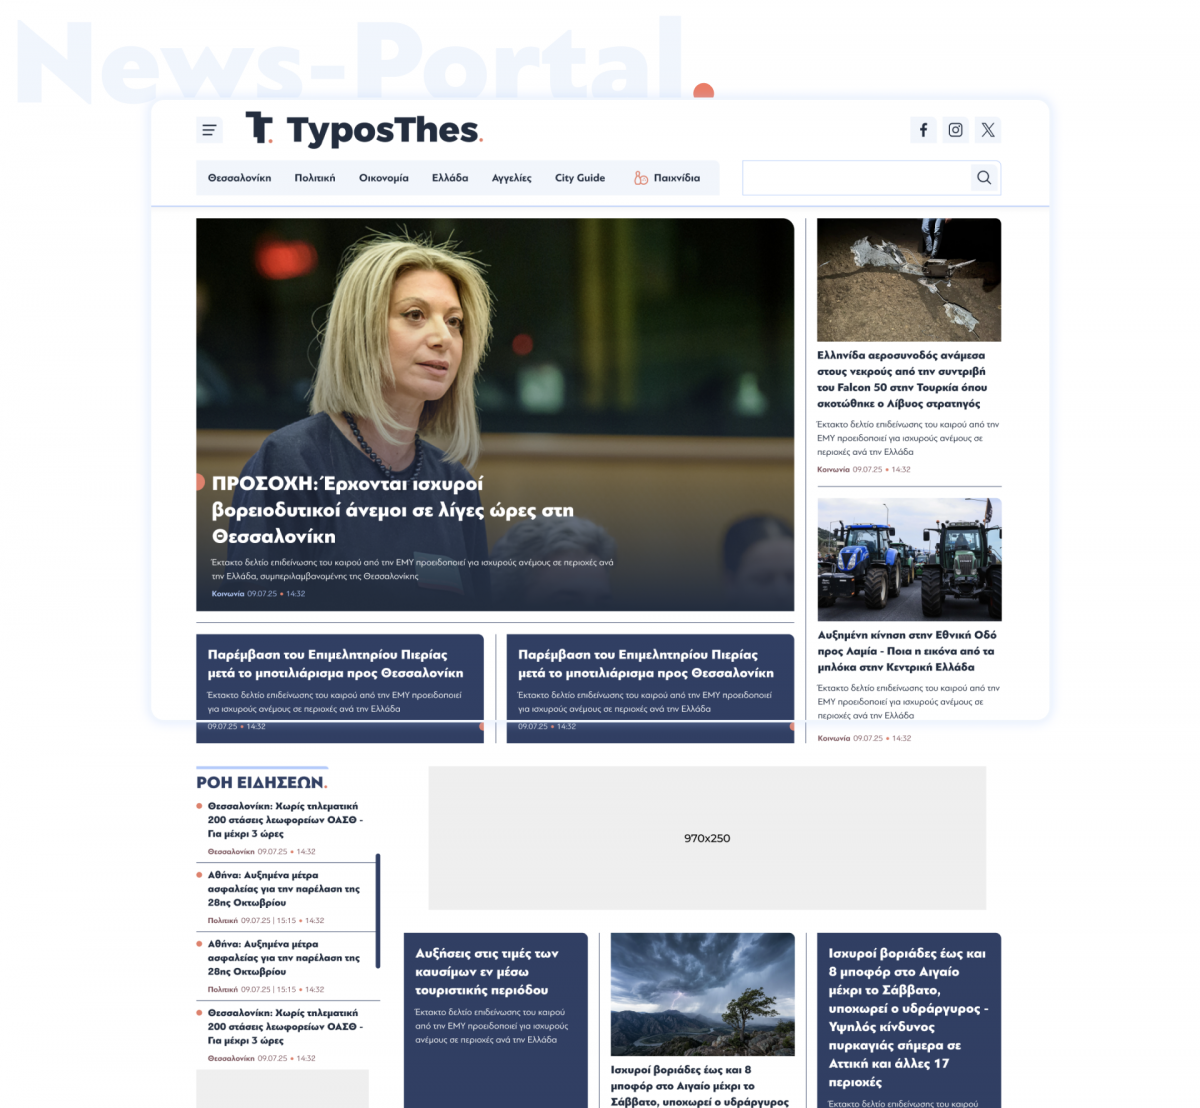1200x1108 pixels.
Task: Open the ΠΡΟΣΟΧΗ strong winds headline
Action: (x=393, y=510)
